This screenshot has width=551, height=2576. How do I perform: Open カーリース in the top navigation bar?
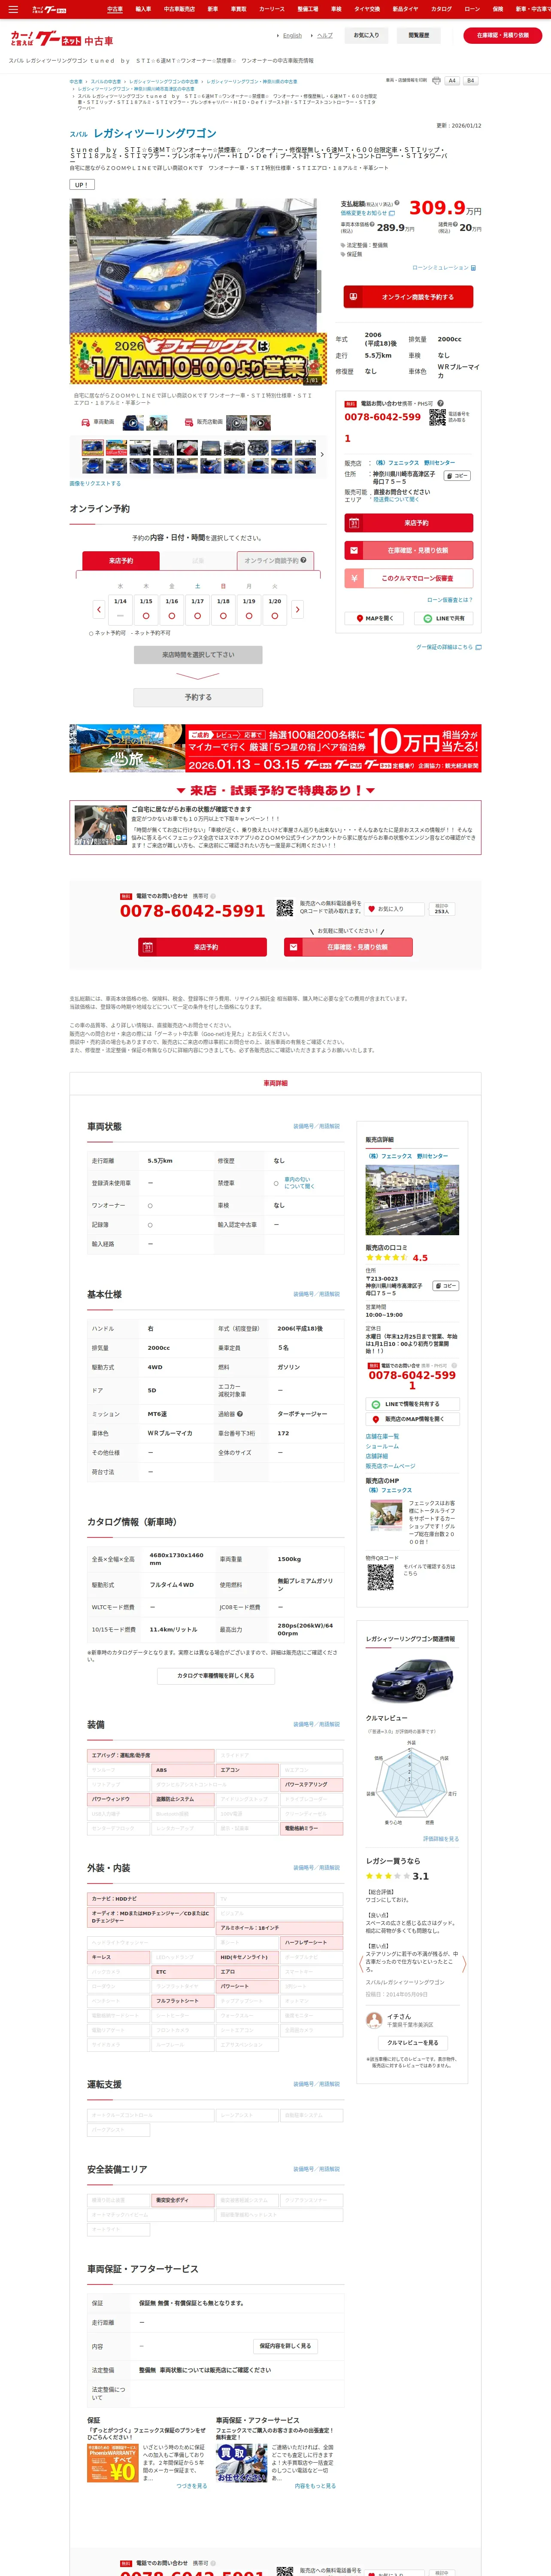pos(271,9)
